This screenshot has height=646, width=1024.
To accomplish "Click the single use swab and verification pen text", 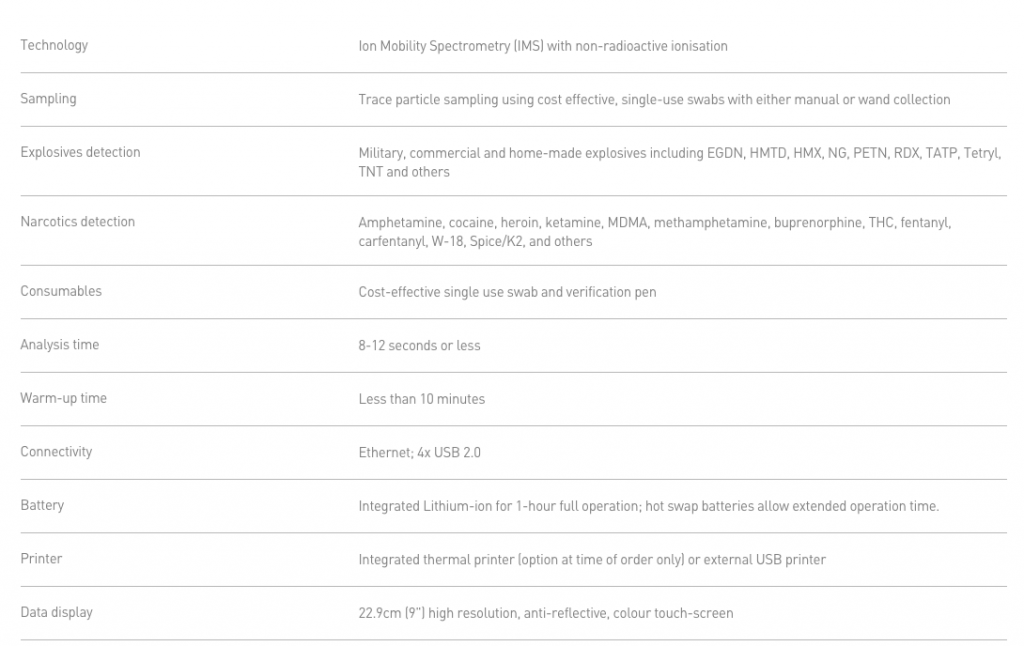I will [x=507, y=292].
